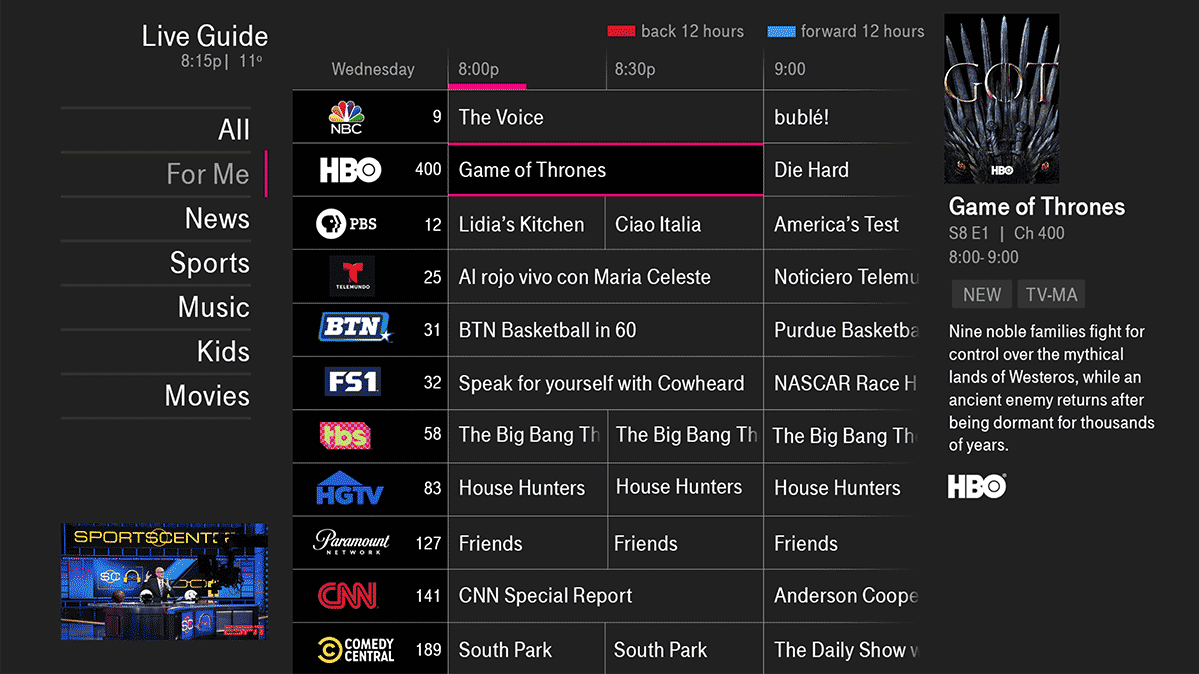Select the TBS channel logo
This screenshot has width=1199, height=674.
(x=344, y=435)
